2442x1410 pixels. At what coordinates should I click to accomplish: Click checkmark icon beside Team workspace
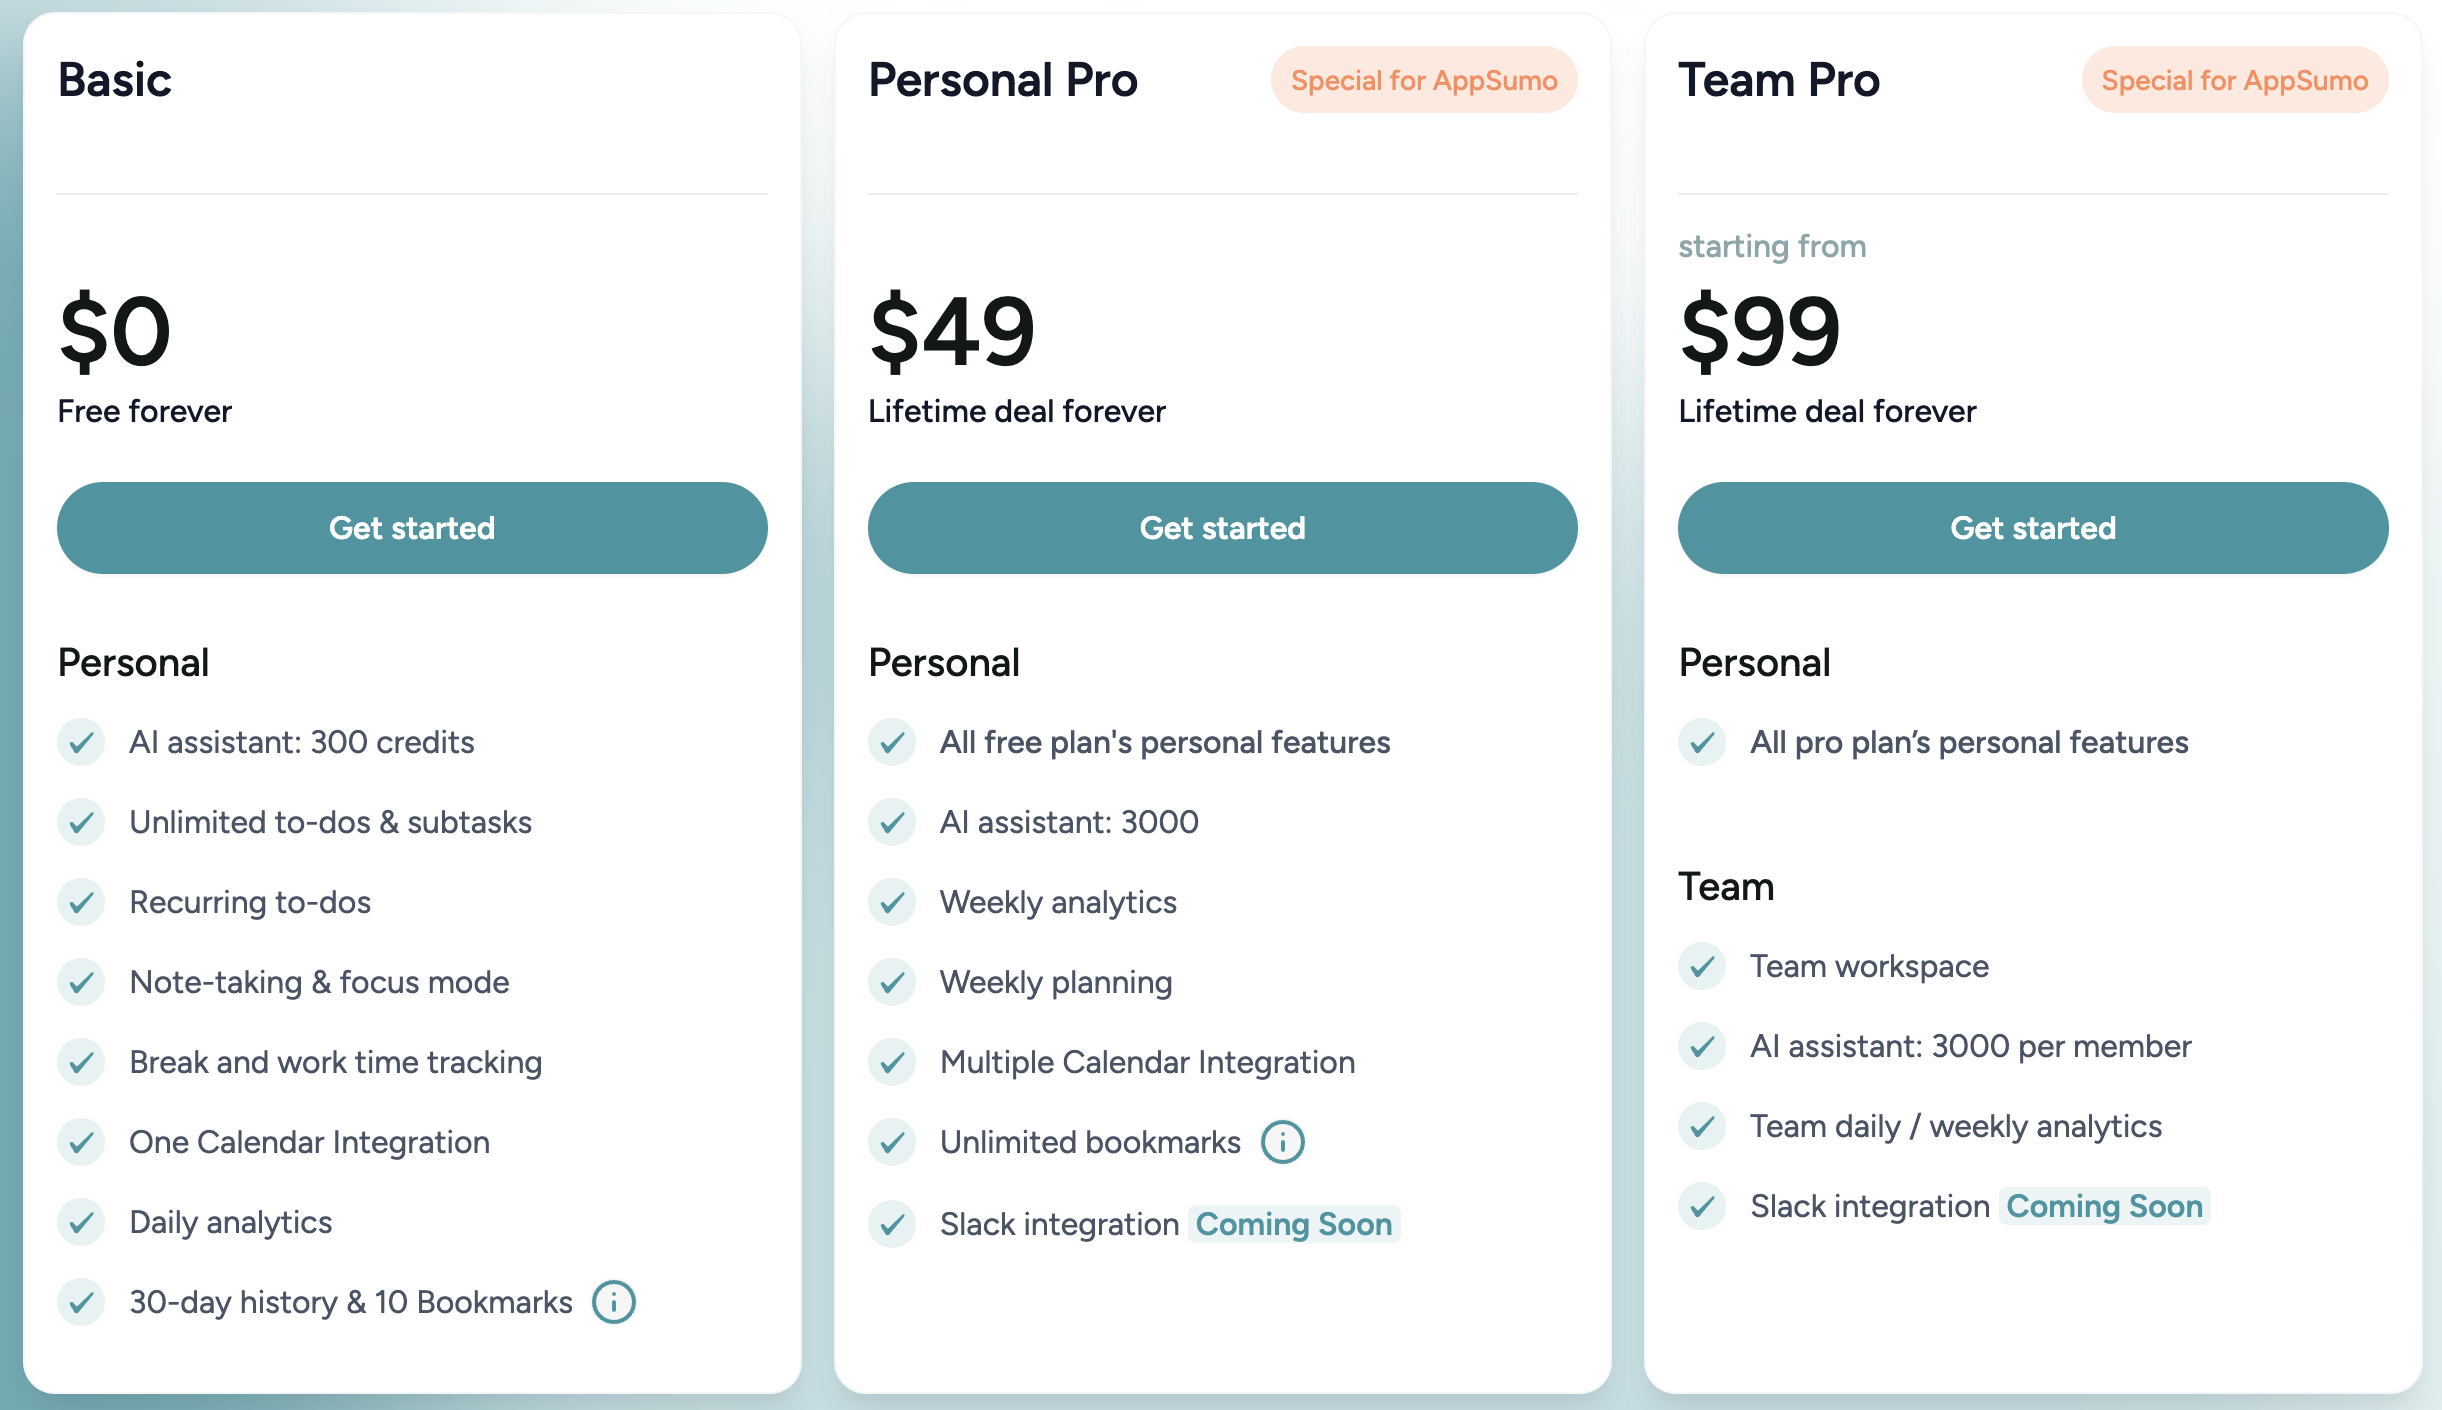point(1702,966)
